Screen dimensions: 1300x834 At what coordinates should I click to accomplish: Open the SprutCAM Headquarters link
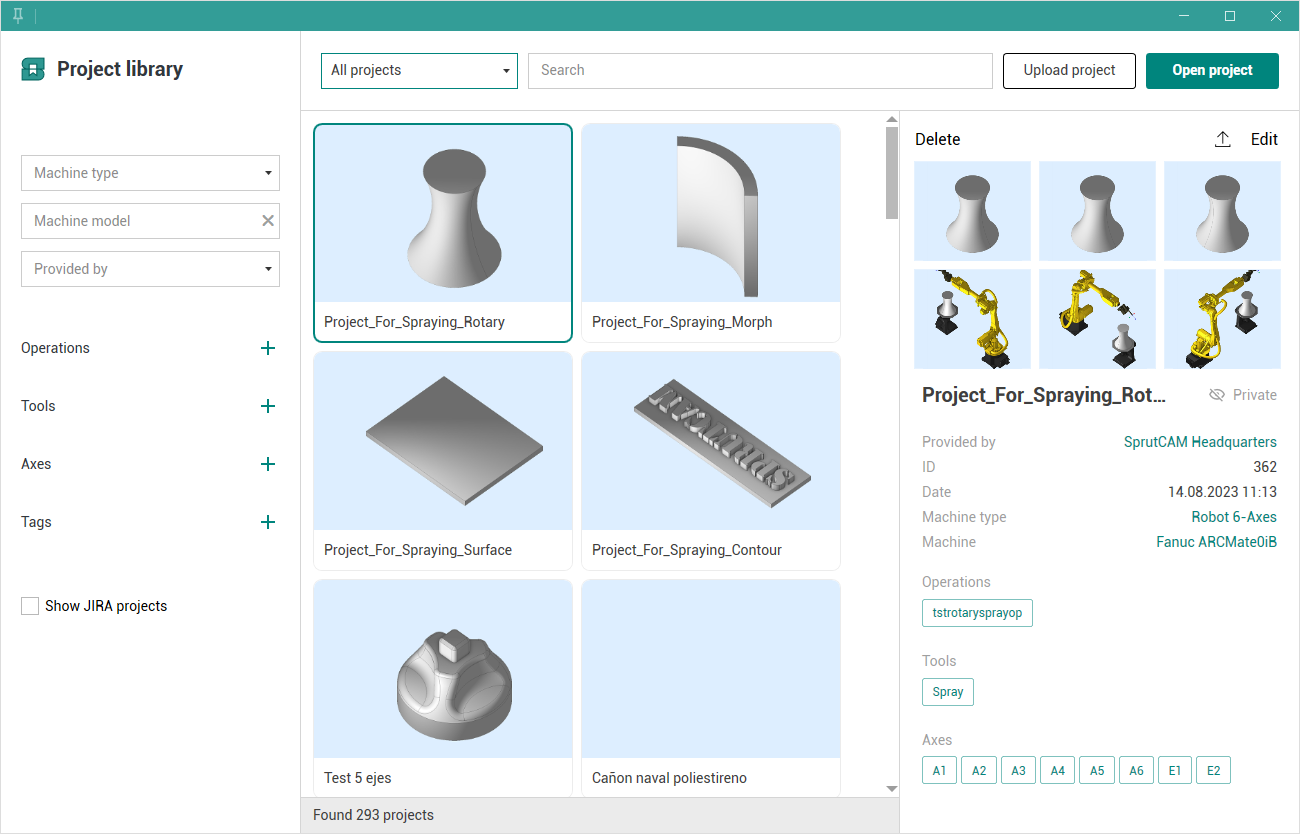[x=1200, y=442]
